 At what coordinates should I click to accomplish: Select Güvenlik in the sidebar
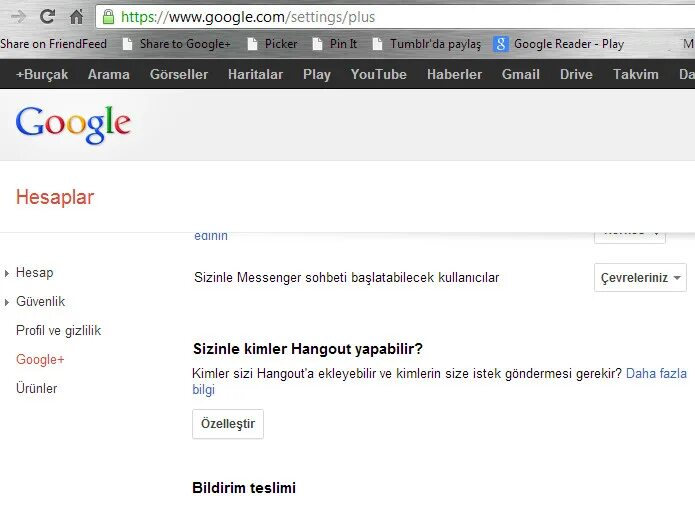pos(40,301)
